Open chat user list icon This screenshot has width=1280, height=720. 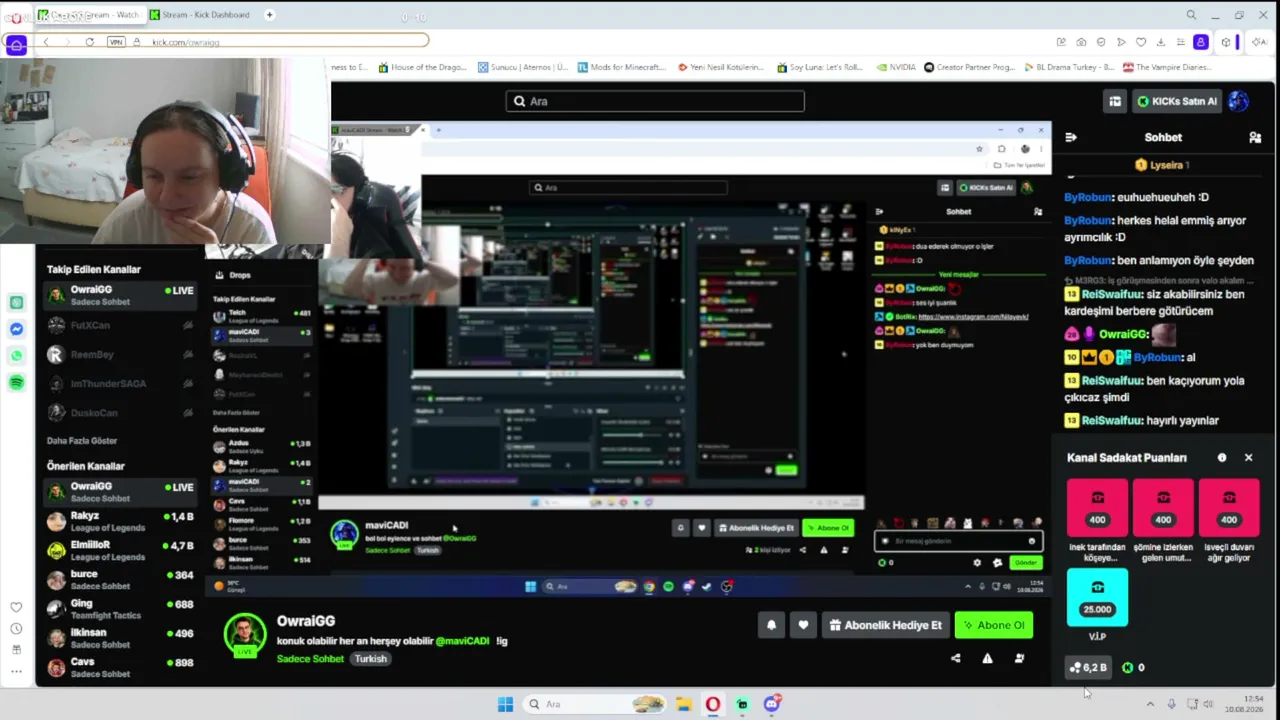1255,137
